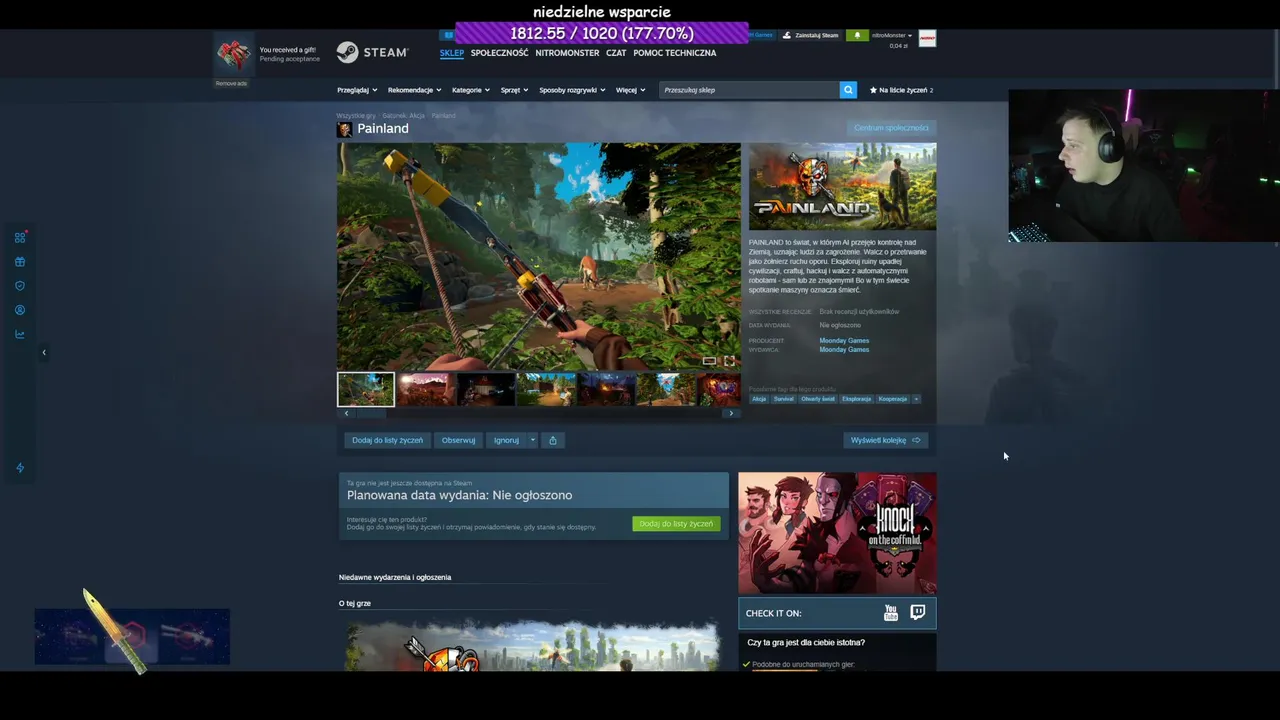The image size is (1280, 720).
Task: Open the SPOŁECZNOŚĆ menu
Action: pos(499,53)
